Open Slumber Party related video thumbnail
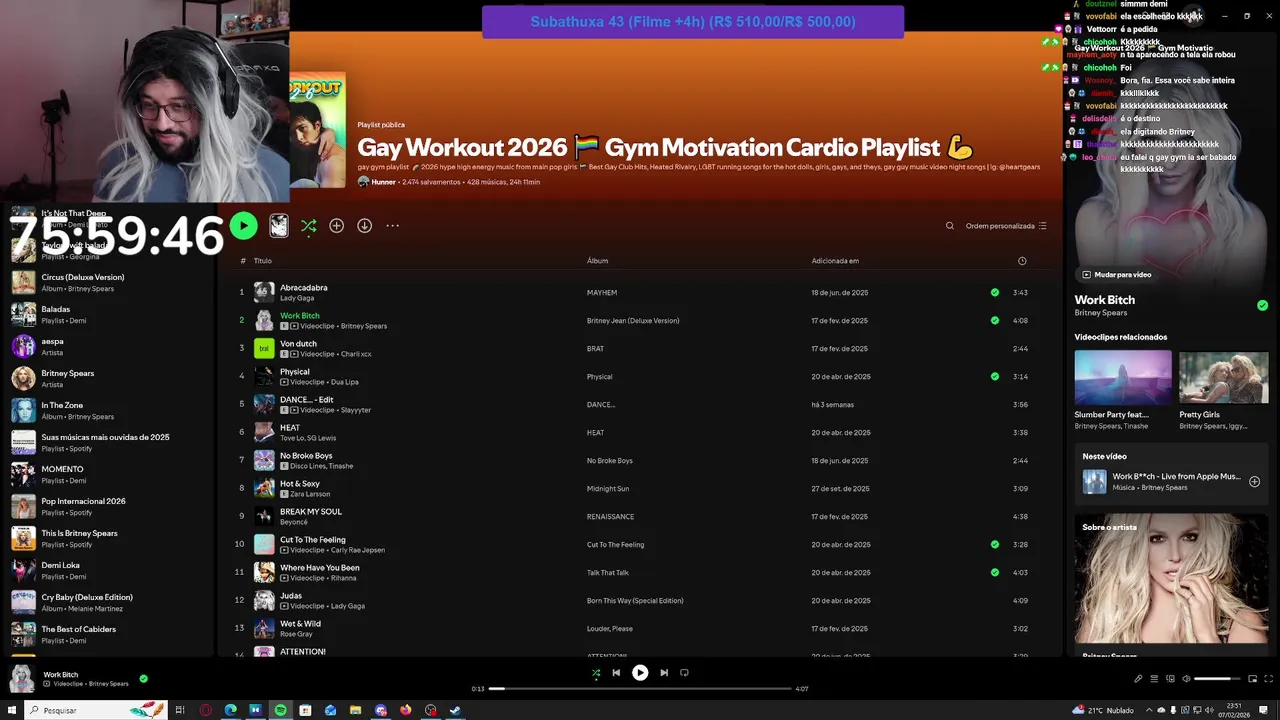1280x720 pixels. pyautogui.click(x=1123, y=377)
